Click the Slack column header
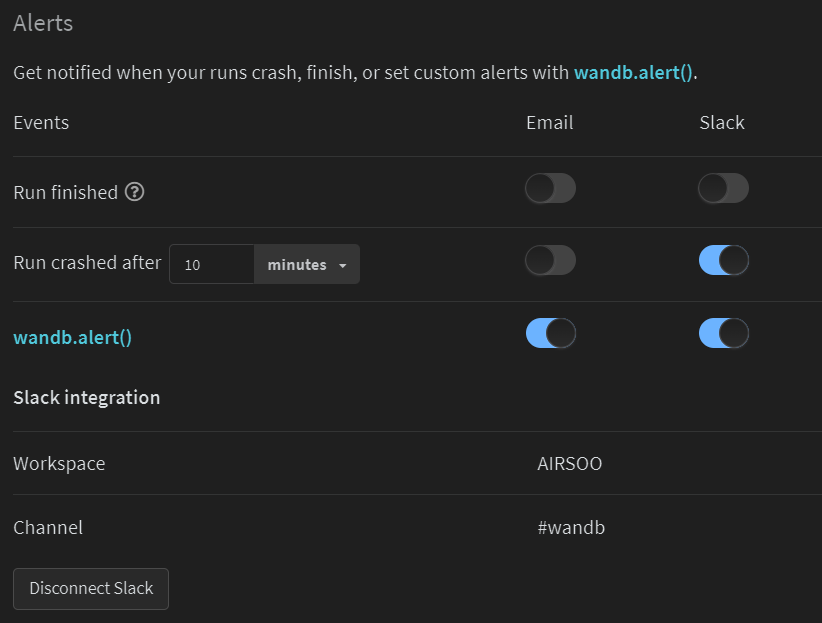The width and height of the screenshot is (822, 623). [x=722, y=123]
